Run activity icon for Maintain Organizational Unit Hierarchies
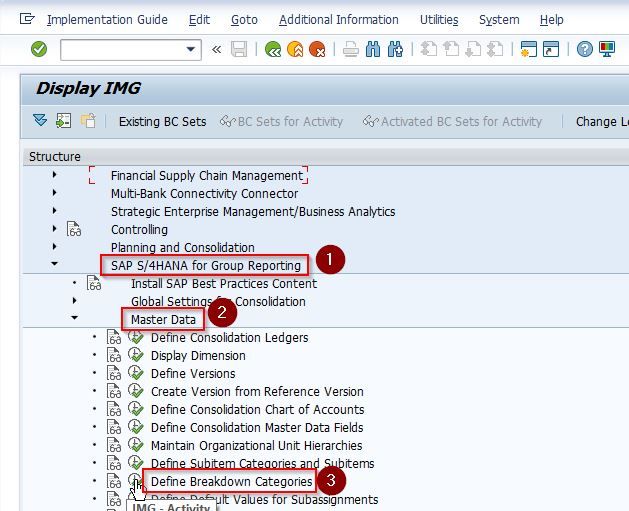Image resolution: width=629 pixels, height=511 pixels. coord(136,444)
